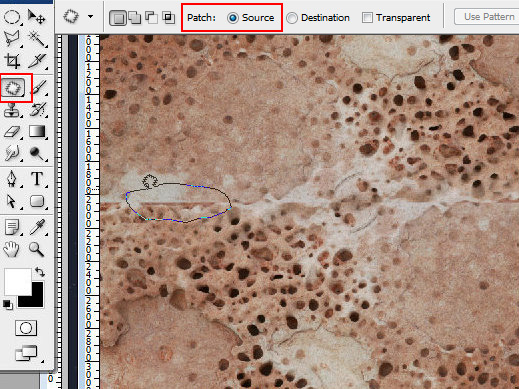The height and width of the screenshot is (389, 519).
Task: Choose the Path Selection arrow tool
Action: tap(12, 201)
